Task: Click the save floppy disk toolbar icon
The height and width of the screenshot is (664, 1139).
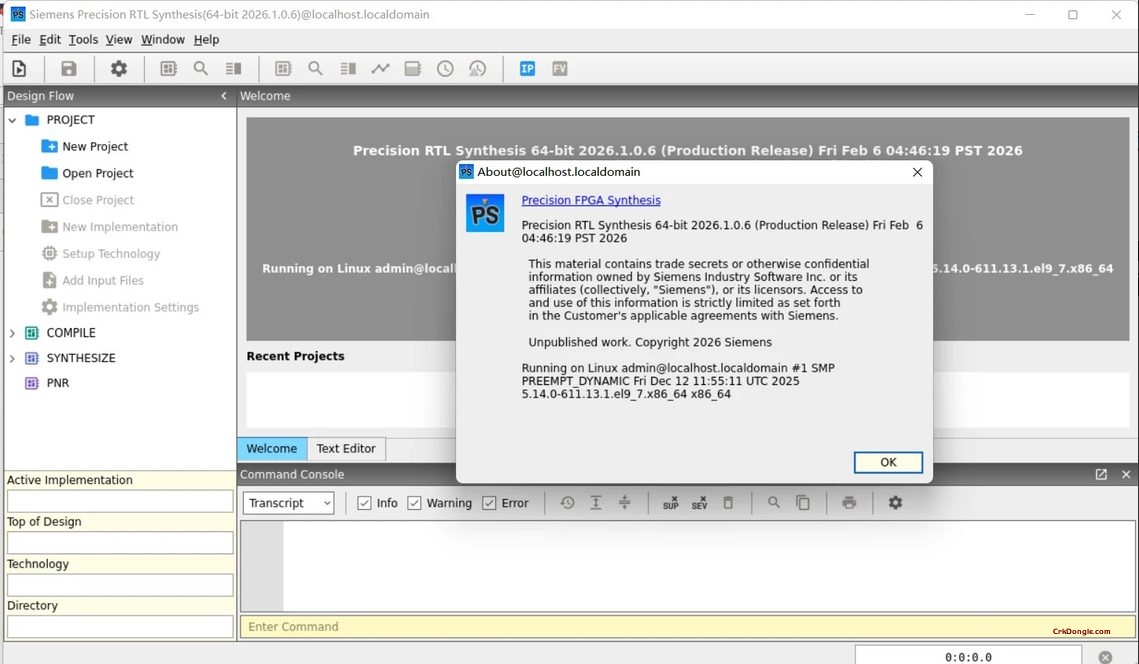Action: 68,68
